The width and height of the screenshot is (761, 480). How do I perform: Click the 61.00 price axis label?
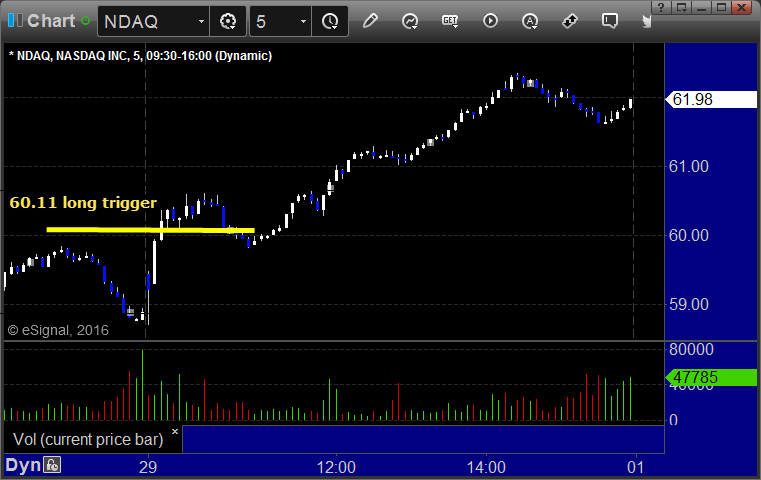click(689, 166)
